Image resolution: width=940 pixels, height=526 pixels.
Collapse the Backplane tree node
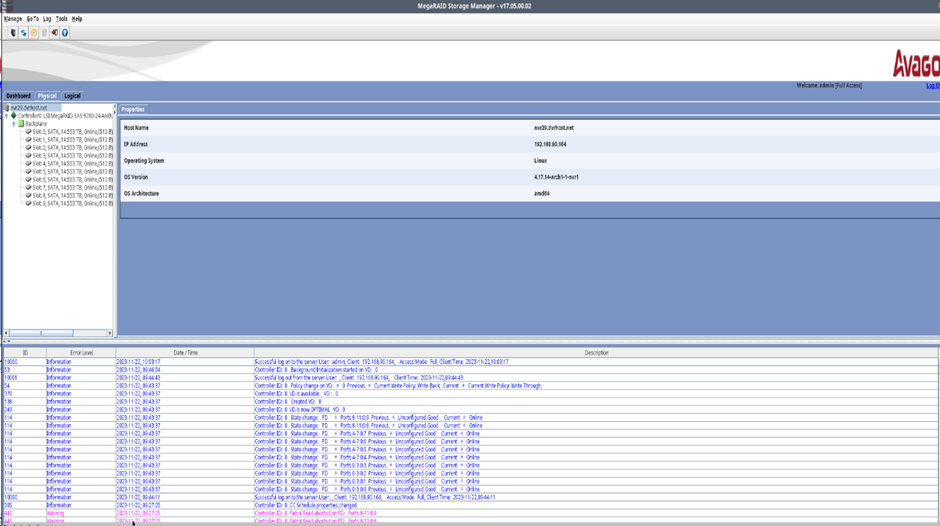click(13, 124)
